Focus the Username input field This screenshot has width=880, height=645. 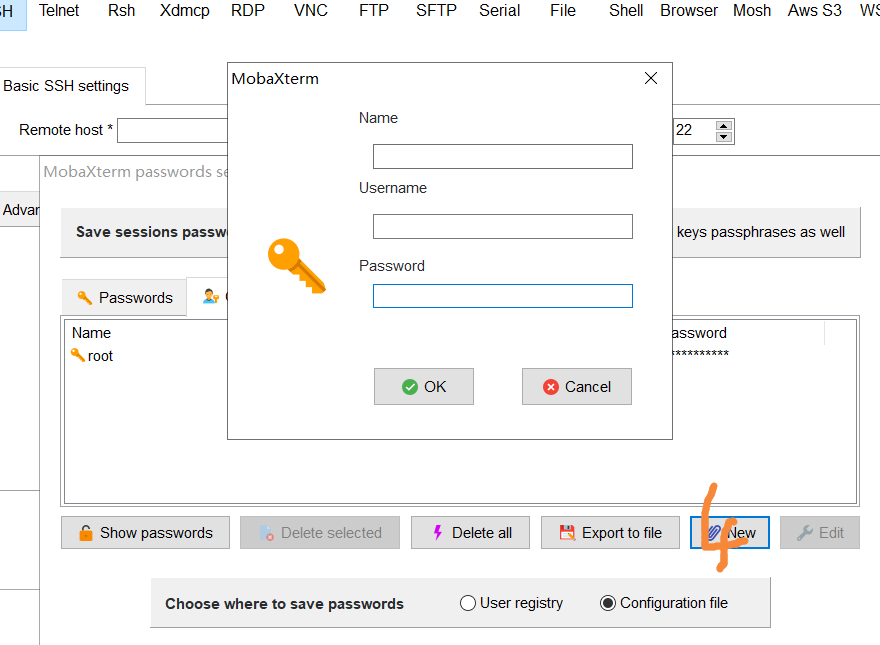pyautogui.click(x=503, y=226)
